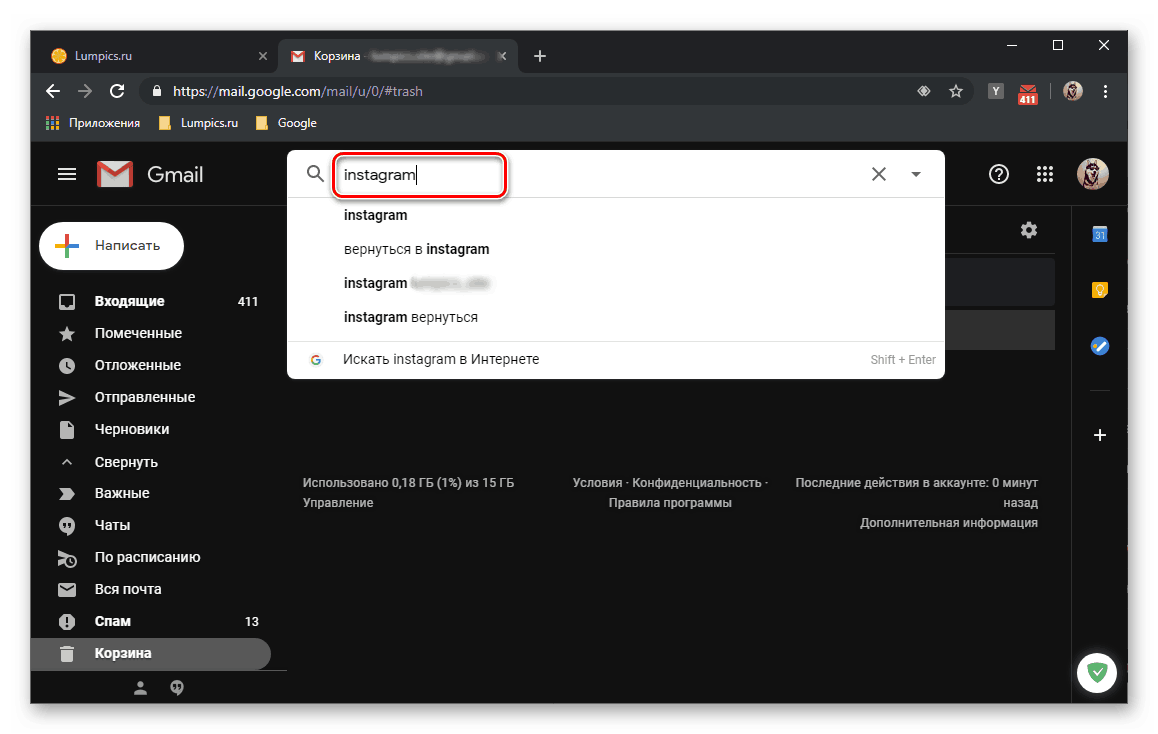
Task: Click site security lock icon
Action: tap(156, 91)
